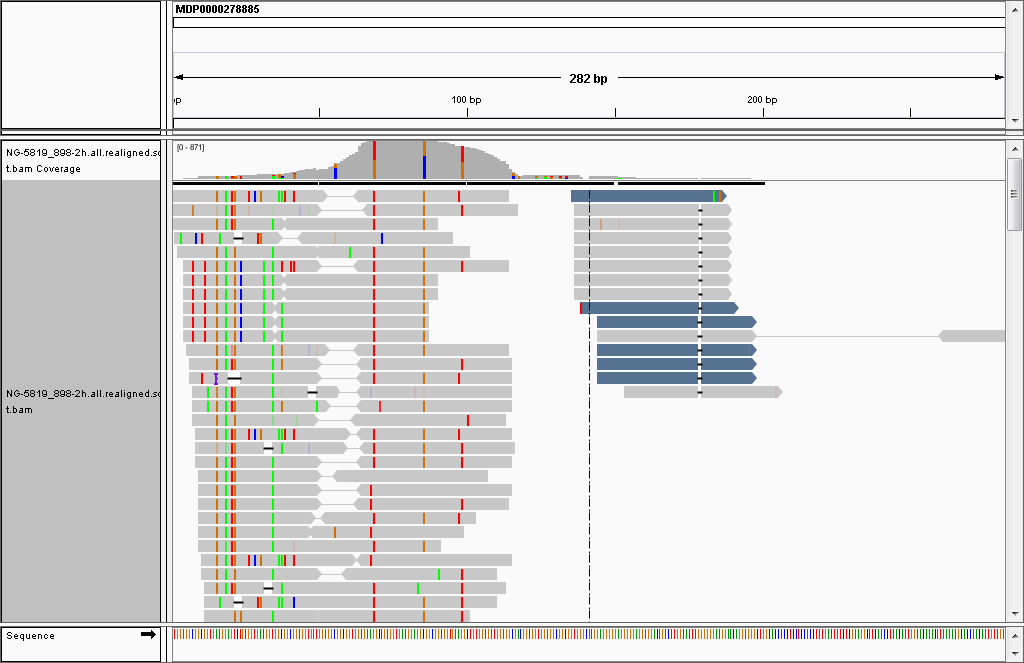The image size is (1024, 663).
Task: Click scroll-down arrow in Sequence panel
Action: pyautogui.click(x=1015, y=652)
